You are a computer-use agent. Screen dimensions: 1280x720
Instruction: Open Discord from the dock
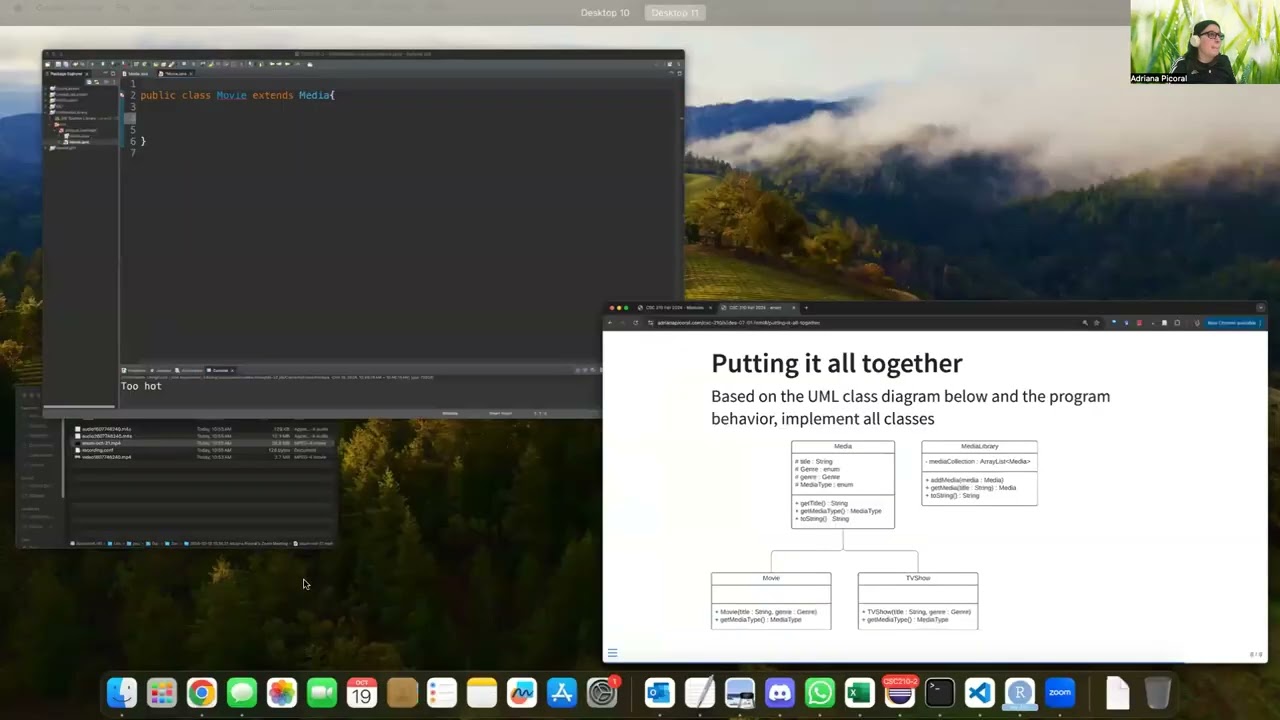point(780,692)
